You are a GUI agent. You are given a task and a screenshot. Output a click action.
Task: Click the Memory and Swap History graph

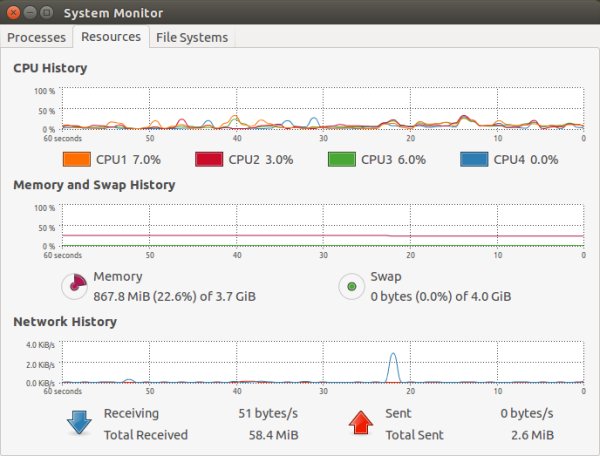click(x=322, y=226)
